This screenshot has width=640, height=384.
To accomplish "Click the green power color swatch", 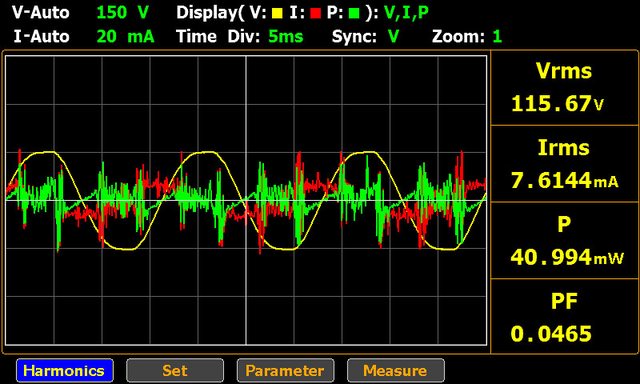I will coord(354,14).
